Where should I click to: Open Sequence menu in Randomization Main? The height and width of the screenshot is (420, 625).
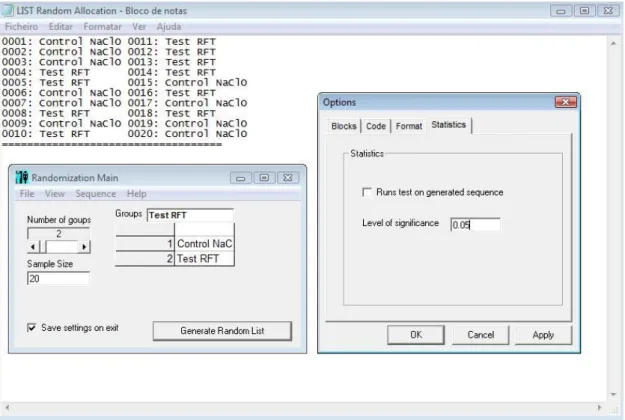click(x=96, y=194)
